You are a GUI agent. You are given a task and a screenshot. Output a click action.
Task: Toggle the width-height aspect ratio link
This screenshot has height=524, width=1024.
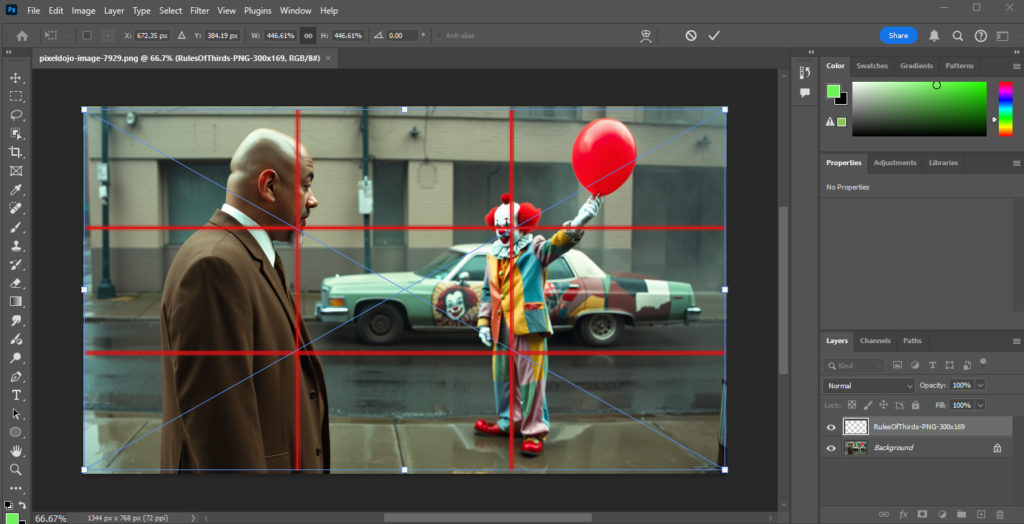tap(308, 35)
